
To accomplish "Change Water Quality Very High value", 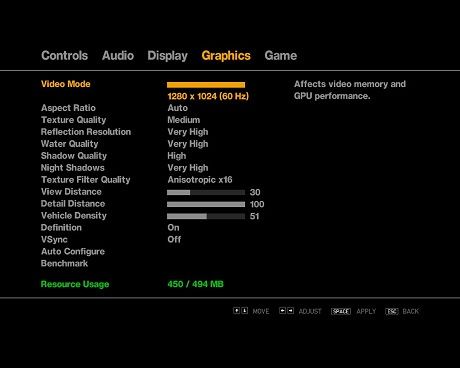I will [x=188, y=144].
